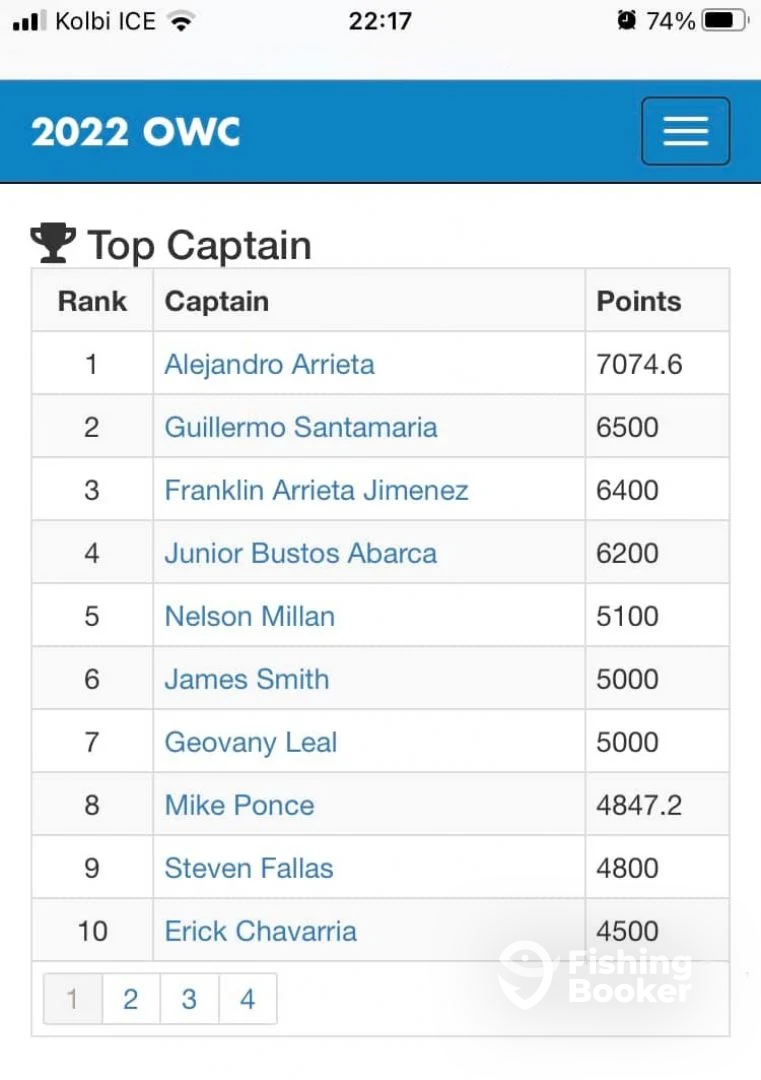This screenshot has width=761, height=1080.
Task: Open Alejandro Arrieta's captain profile
Action: 269,364
